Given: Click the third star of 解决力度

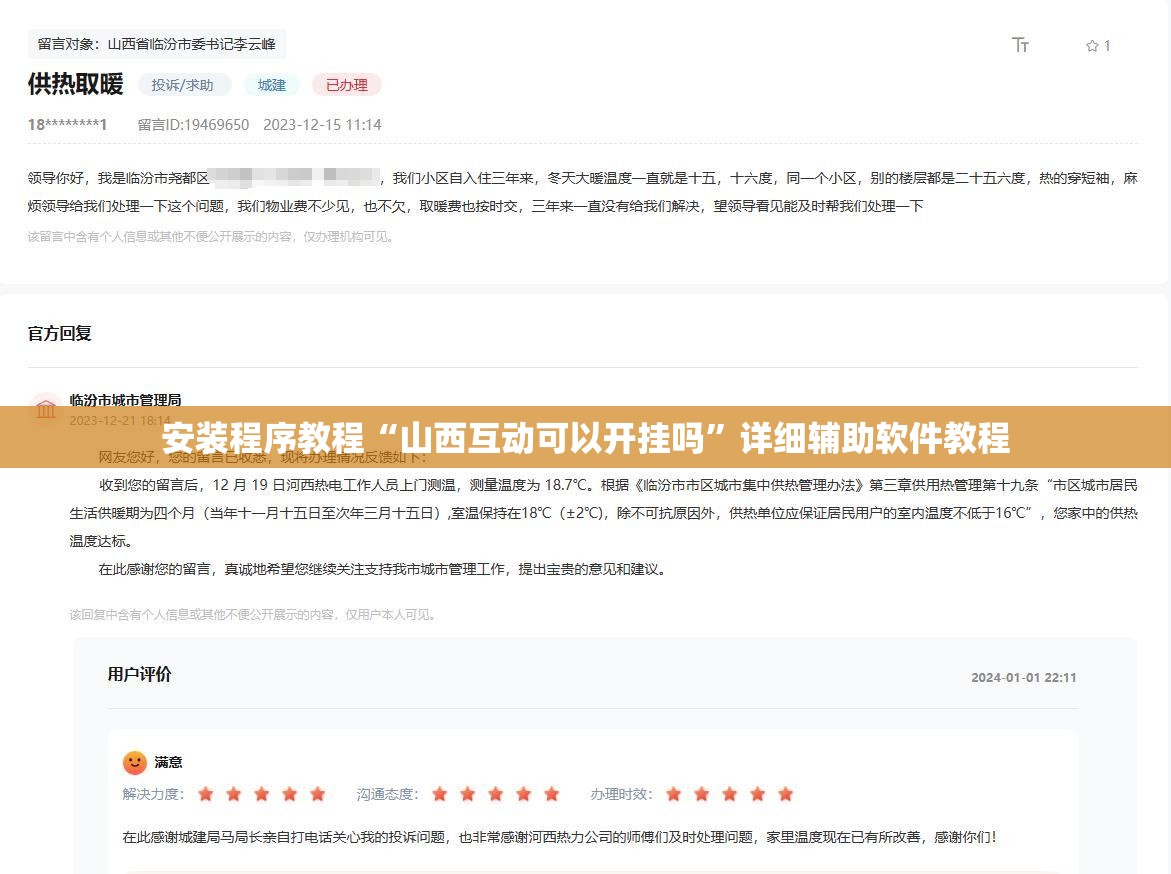Looking at the screenshot, I should click(261, 793).
